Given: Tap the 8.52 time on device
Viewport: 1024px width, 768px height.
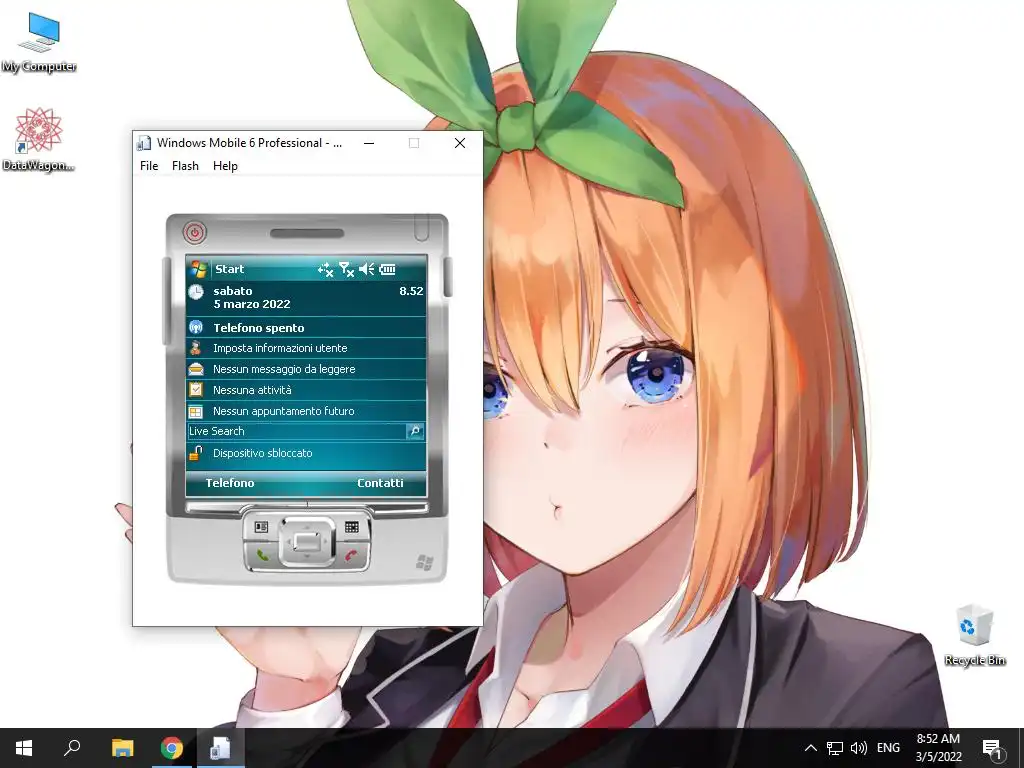Looking at the screenshot, I should [x=411, y=291].
